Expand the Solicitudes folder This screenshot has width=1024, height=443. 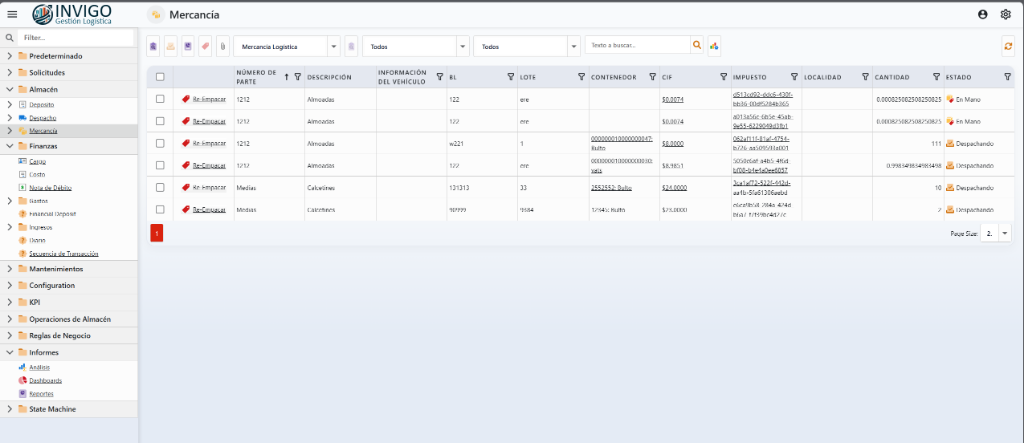[x=10, y=73]
